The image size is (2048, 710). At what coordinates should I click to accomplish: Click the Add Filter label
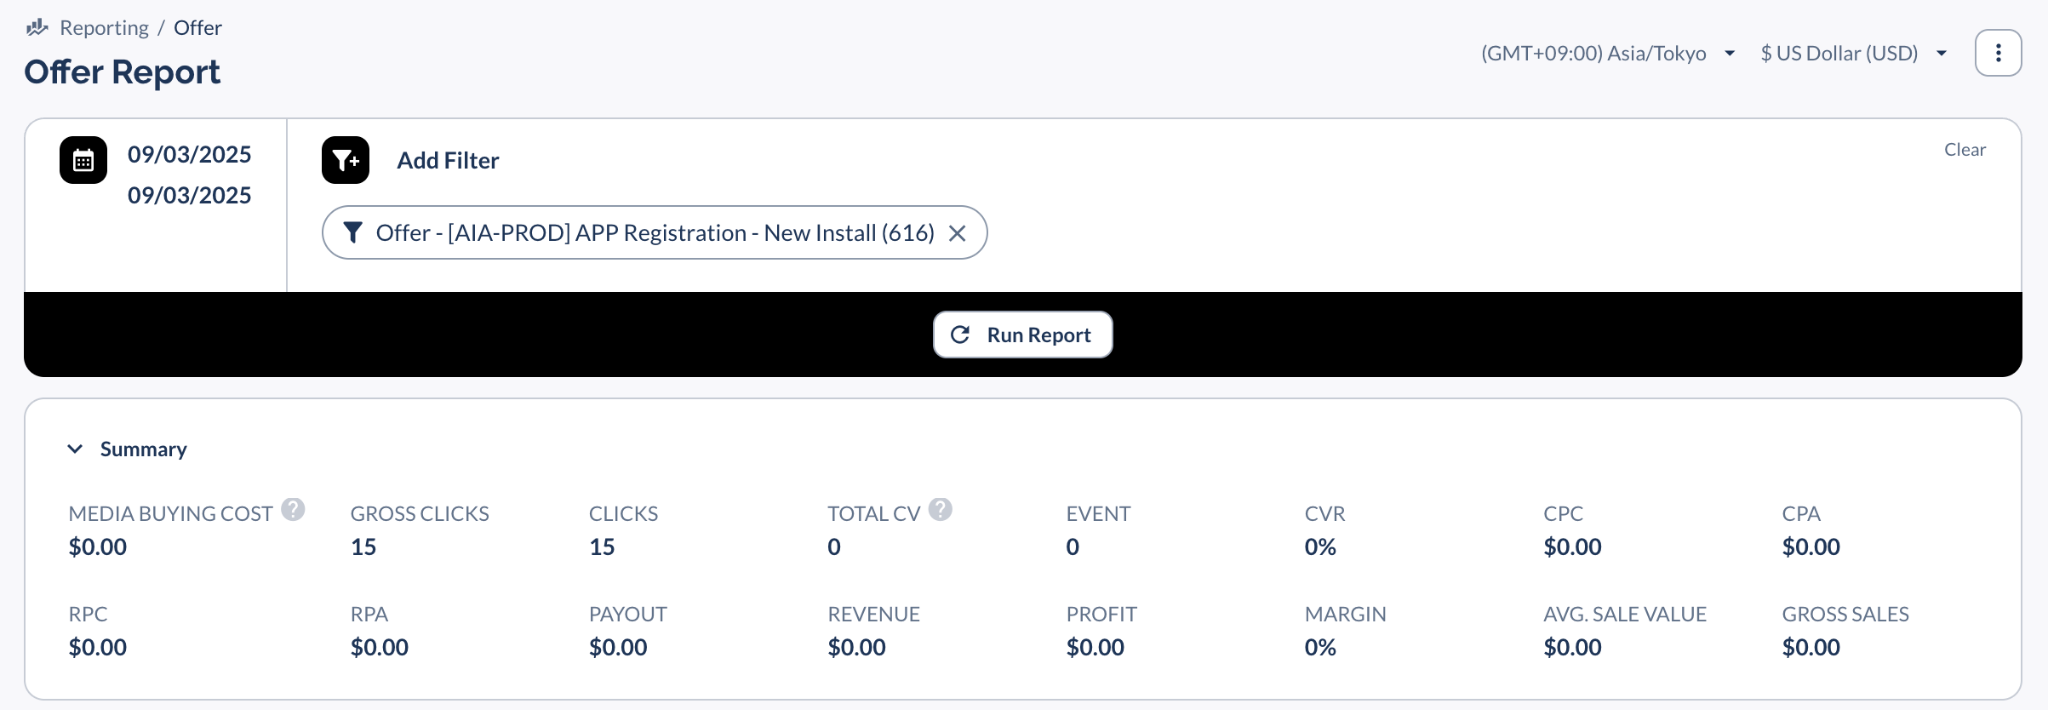click(x=448, y=160)
